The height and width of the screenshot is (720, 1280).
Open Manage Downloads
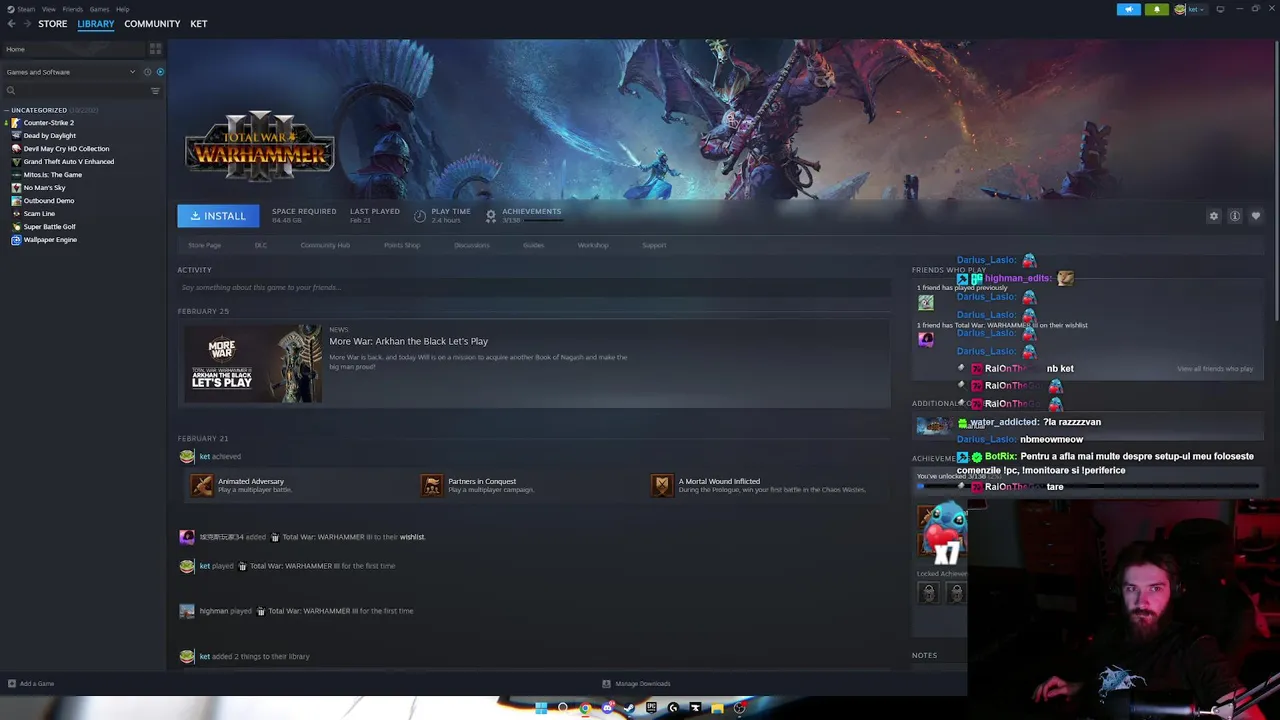click(636, 684)
